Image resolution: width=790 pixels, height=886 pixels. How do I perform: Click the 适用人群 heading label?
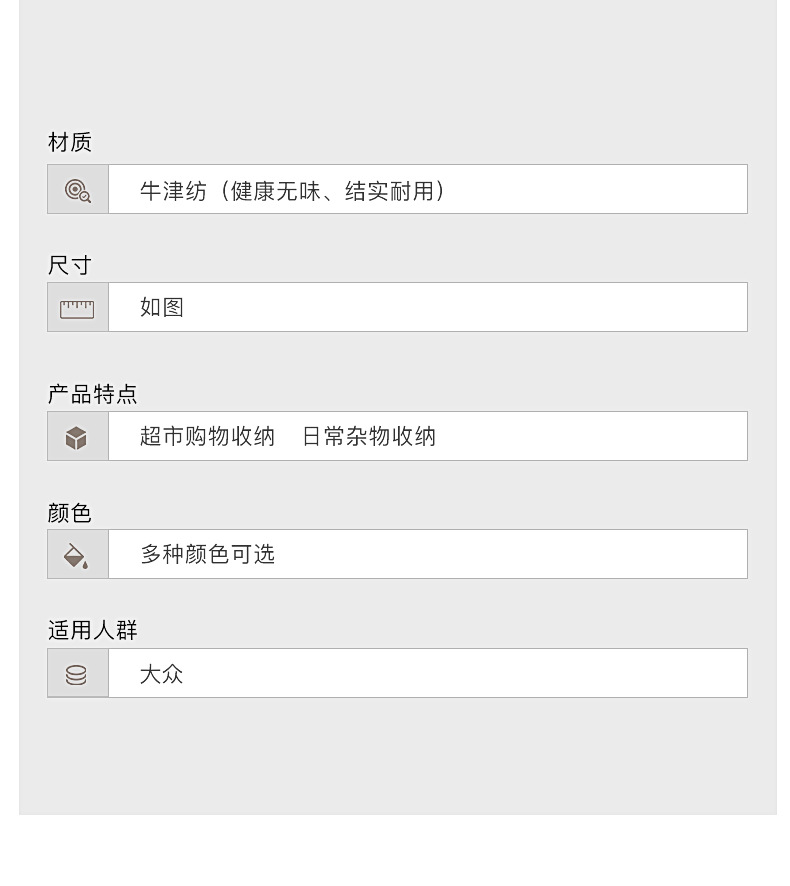tap(93, 630)
